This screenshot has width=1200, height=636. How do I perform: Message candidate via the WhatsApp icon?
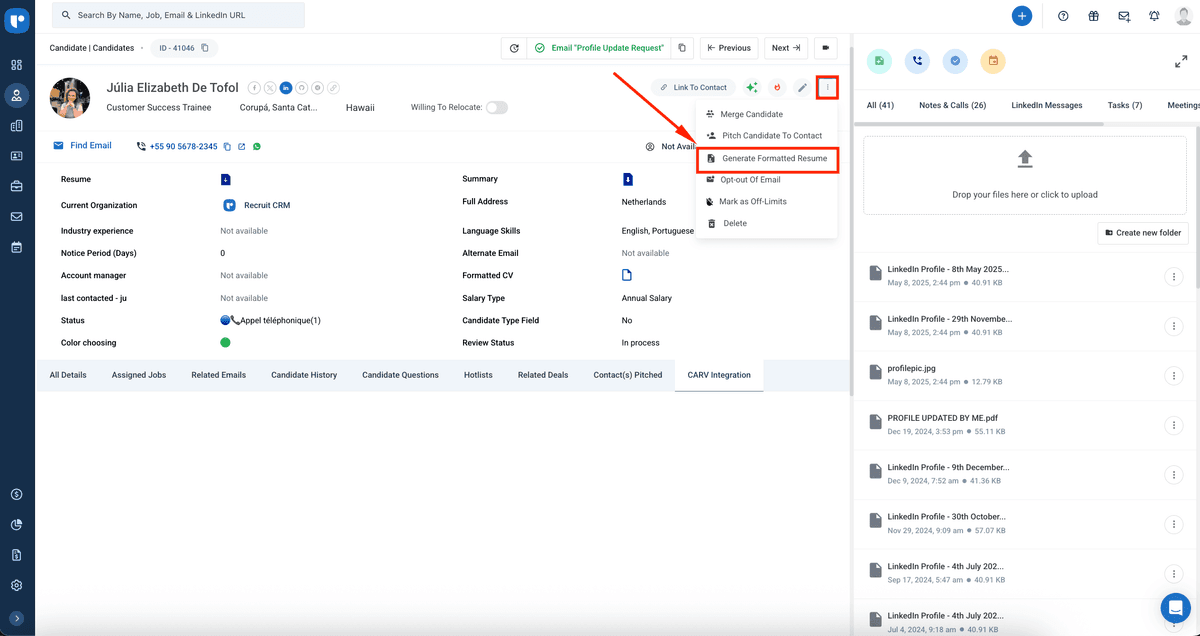tap(258, 145)
